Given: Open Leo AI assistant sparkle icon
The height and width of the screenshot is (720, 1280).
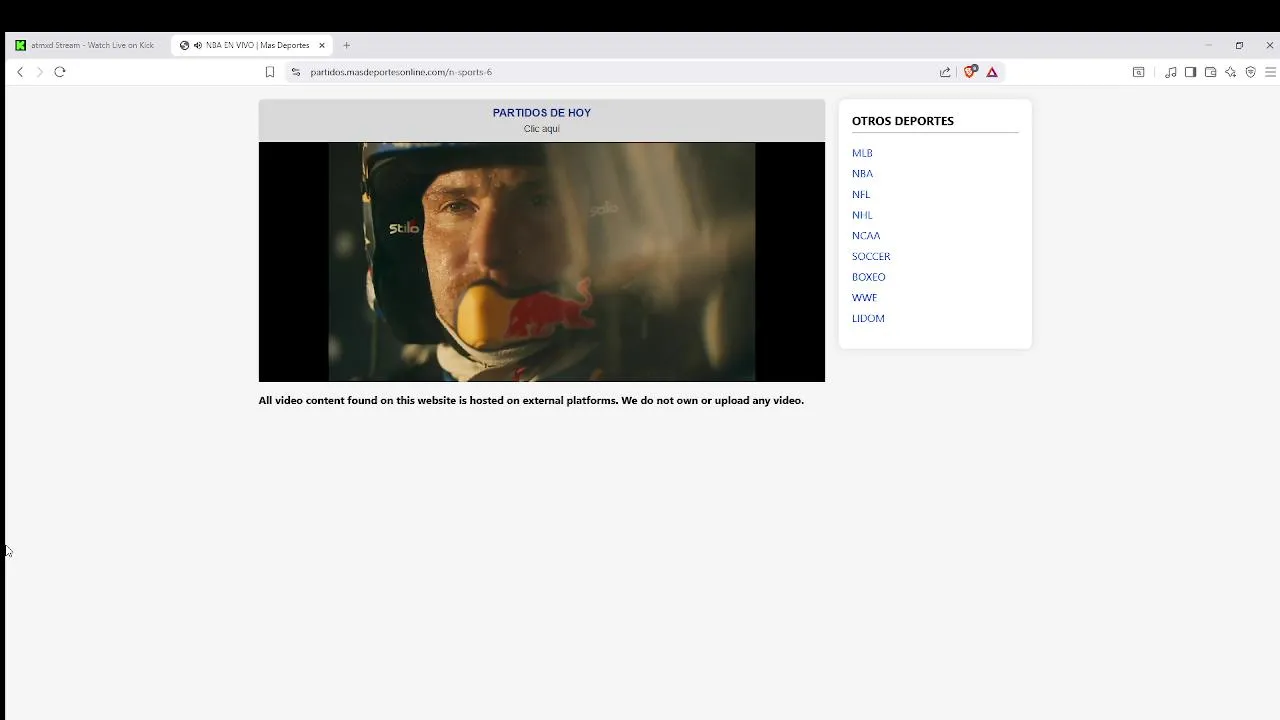Looking at the screenshot, I should 1230,72.
